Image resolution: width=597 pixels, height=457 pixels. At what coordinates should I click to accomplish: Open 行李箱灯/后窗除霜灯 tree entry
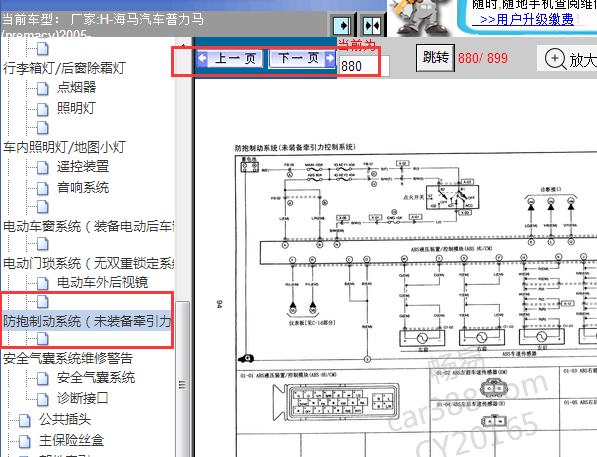64,68
